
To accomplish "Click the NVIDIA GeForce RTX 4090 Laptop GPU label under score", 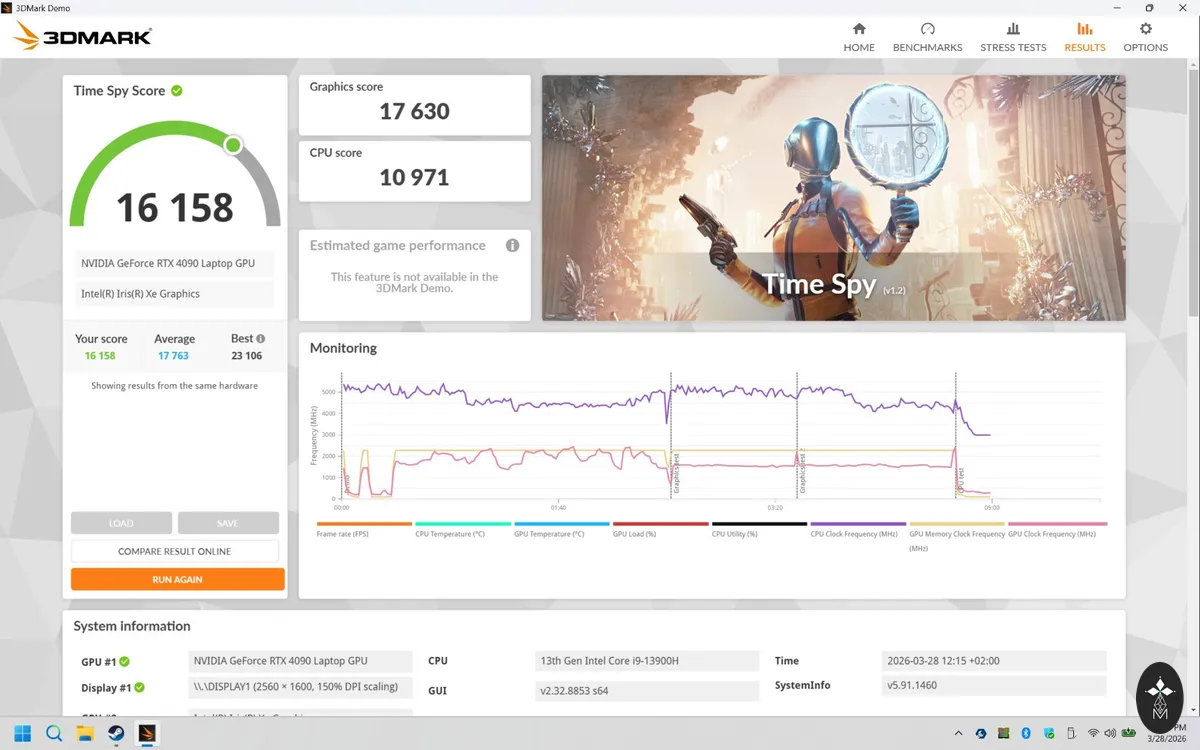I will click(175, 264).
